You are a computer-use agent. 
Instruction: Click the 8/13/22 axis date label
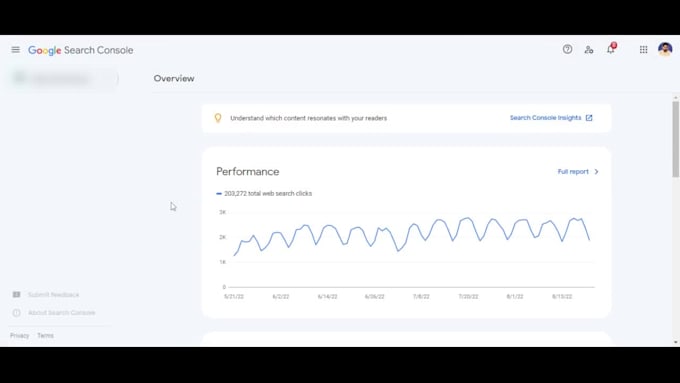coord(562,297)
